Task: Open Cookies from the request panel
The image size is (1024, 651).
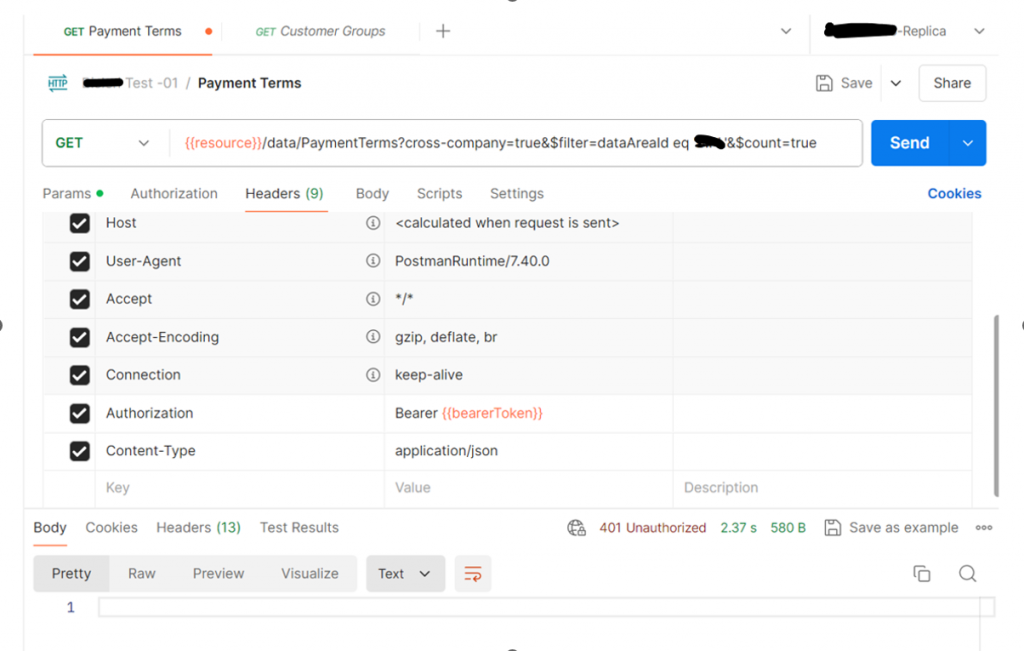Action: coord(953,193)
